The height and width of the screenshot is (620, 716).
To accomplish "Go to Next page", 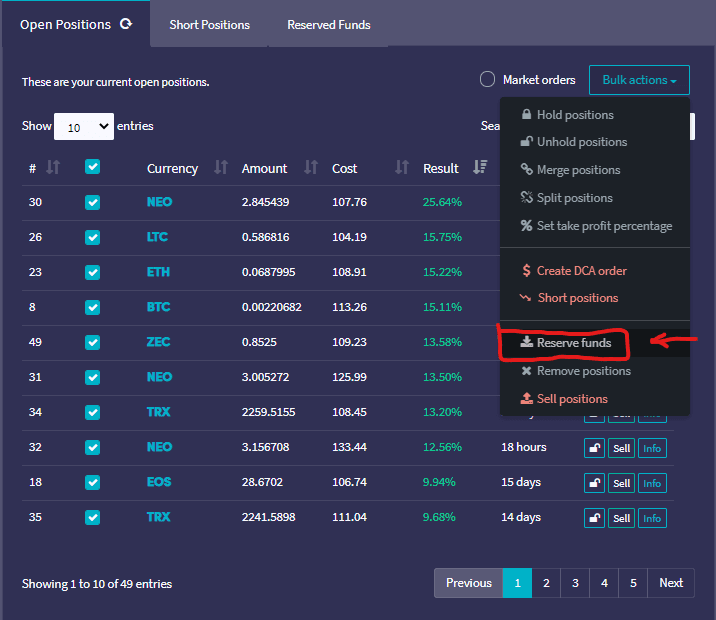I will 671,583.
